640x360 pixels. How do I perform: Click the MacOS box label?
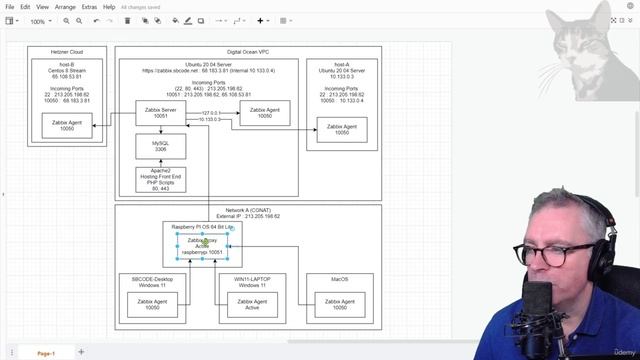[340, 279]
